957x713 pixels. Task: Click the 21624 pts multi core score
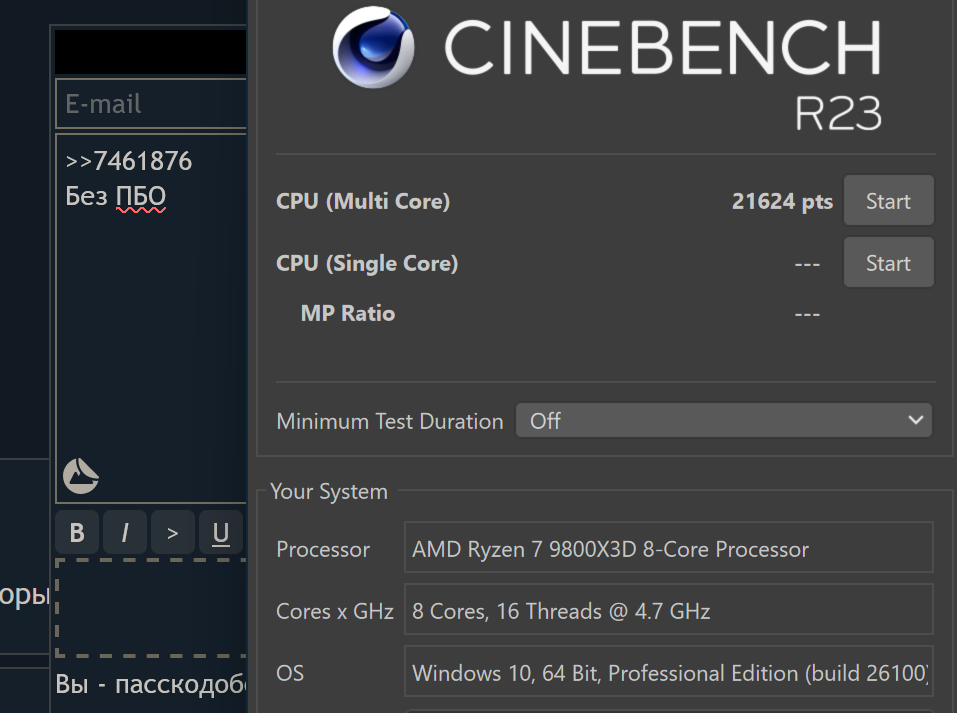point(782,201)
